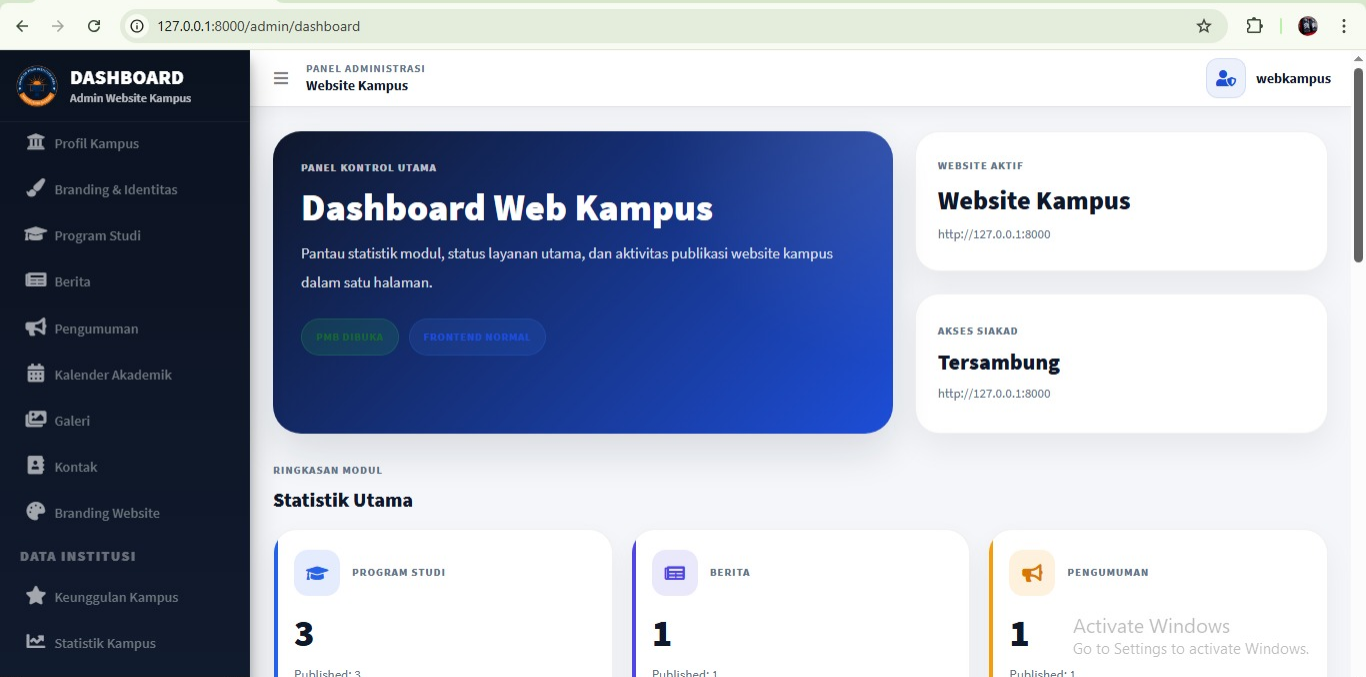The height and width of the screenshot is (677, 1366).
Task: Click the graduation cap icon on Program Studi card
Action: (316, 572)
